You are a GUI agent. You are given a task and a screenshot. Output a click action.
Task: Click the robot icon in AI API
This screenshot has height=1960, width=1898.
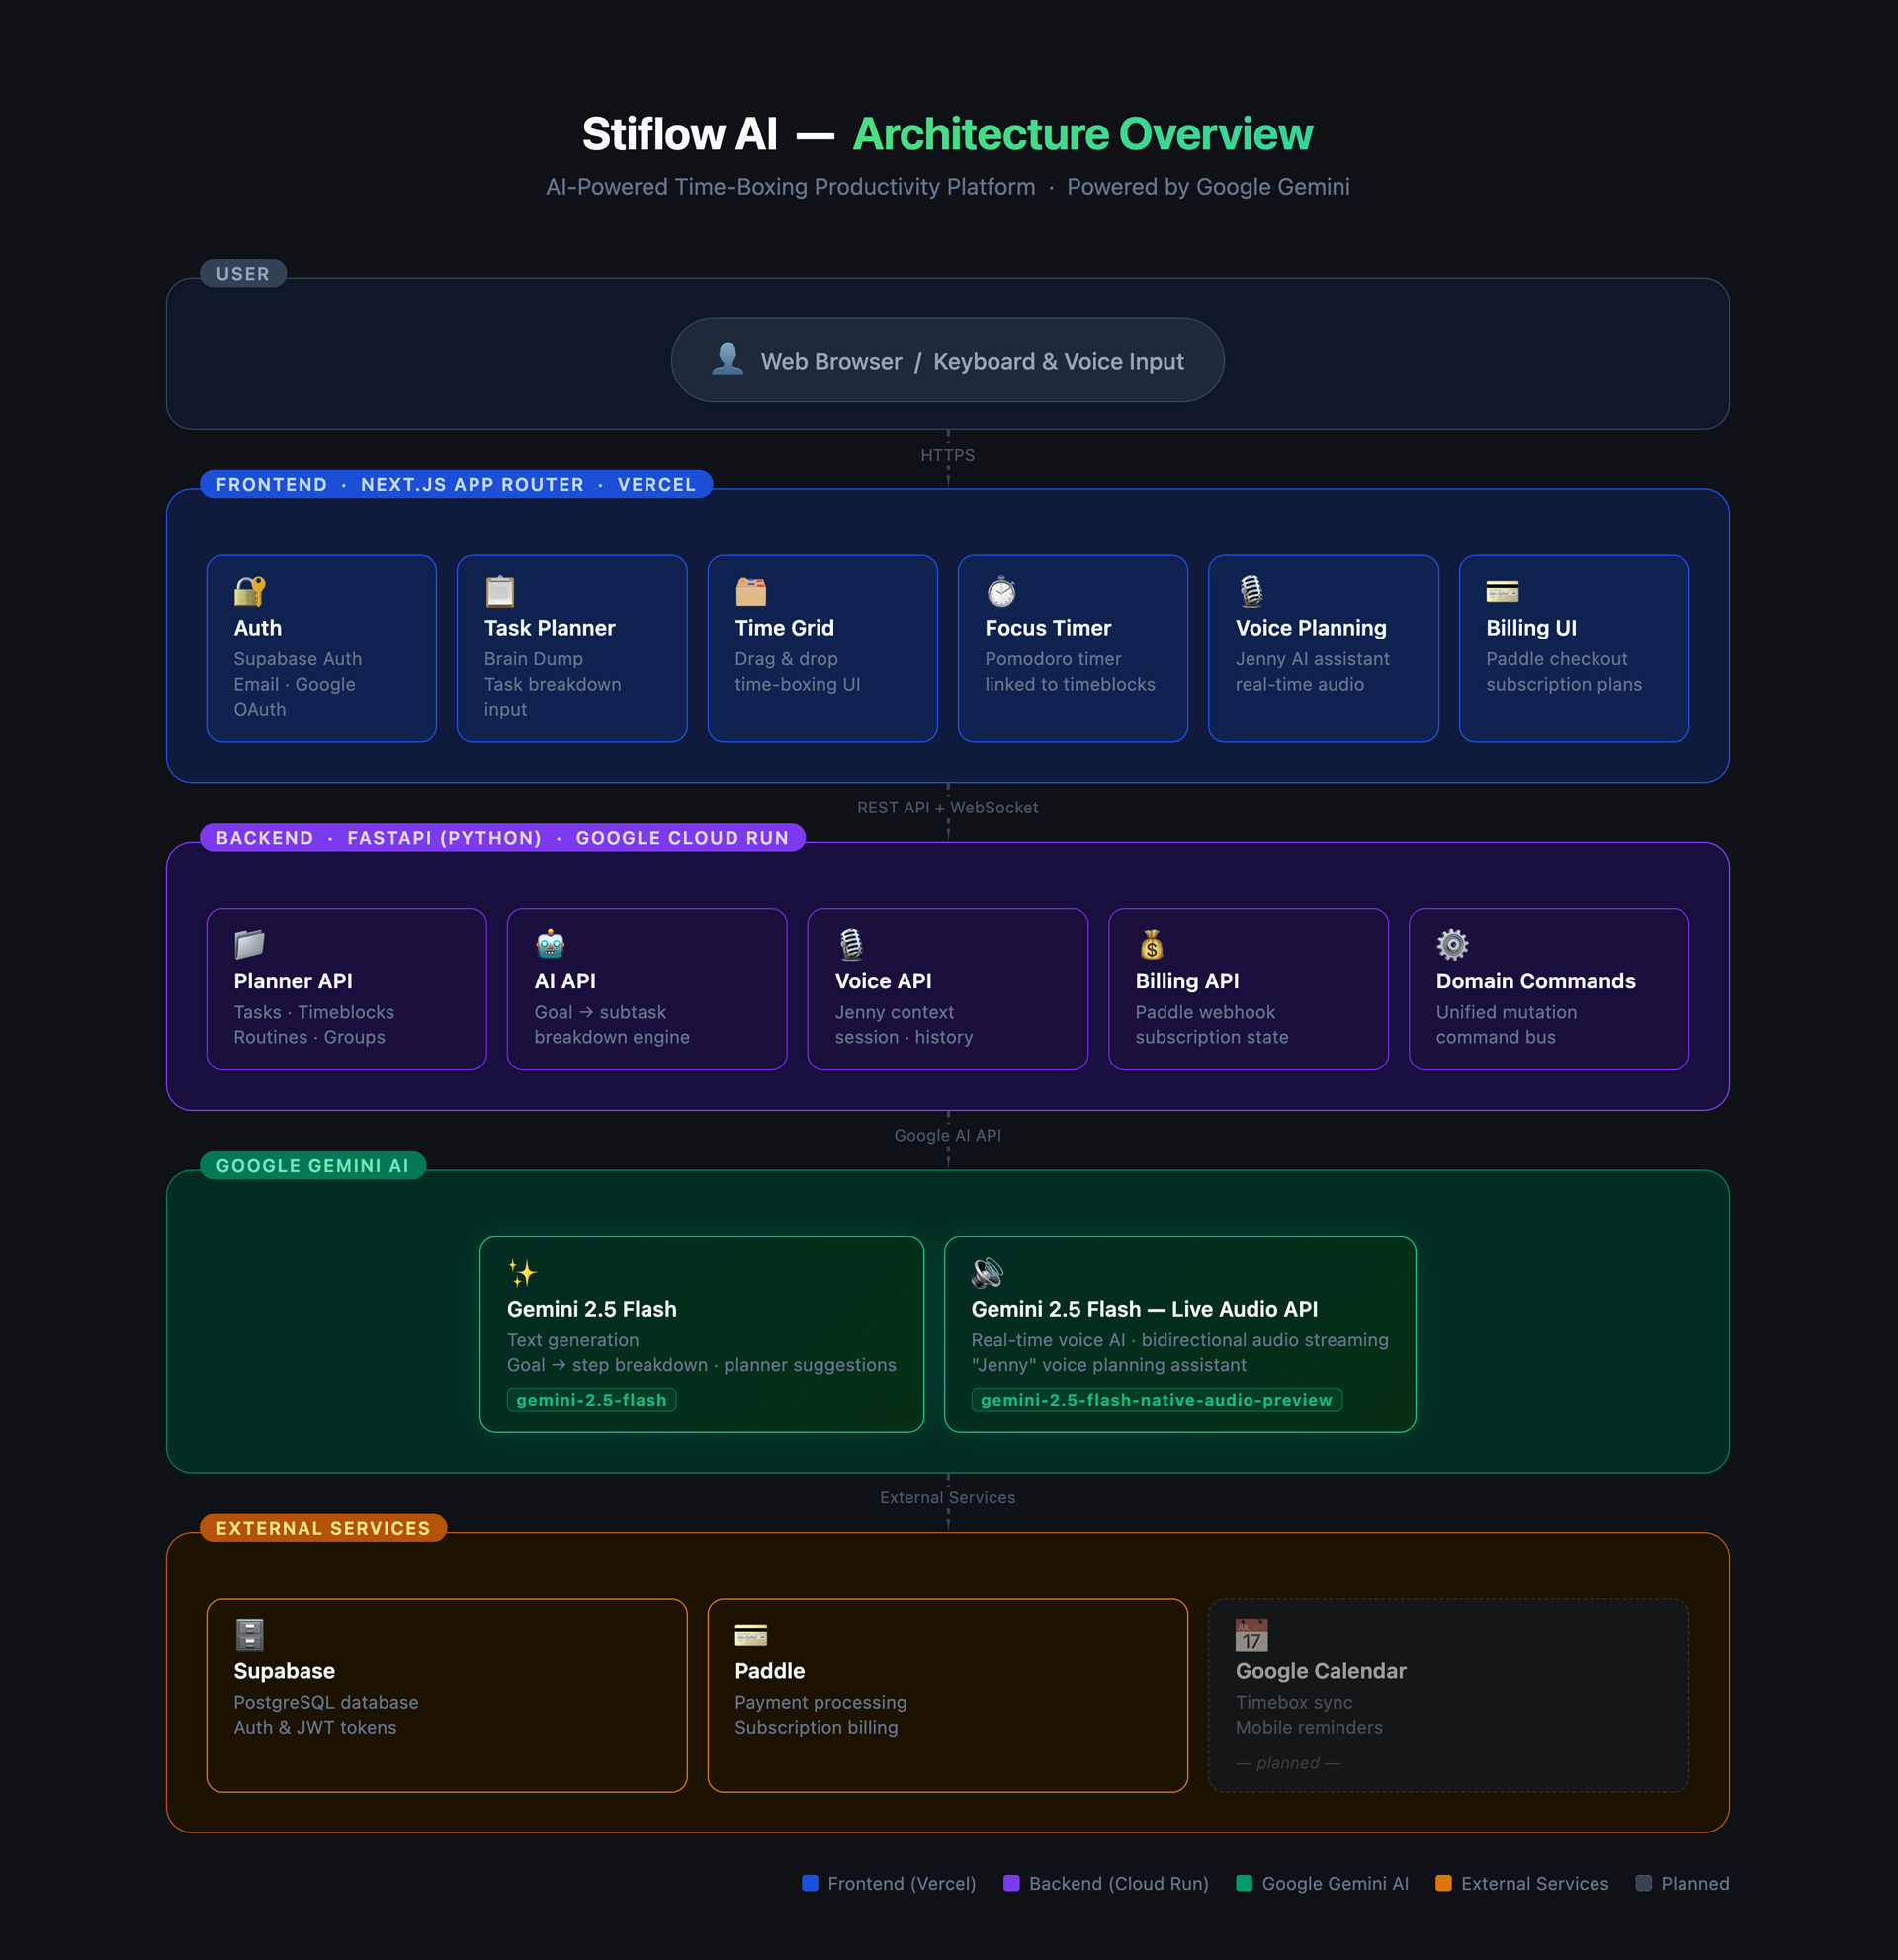pos(550,944)
